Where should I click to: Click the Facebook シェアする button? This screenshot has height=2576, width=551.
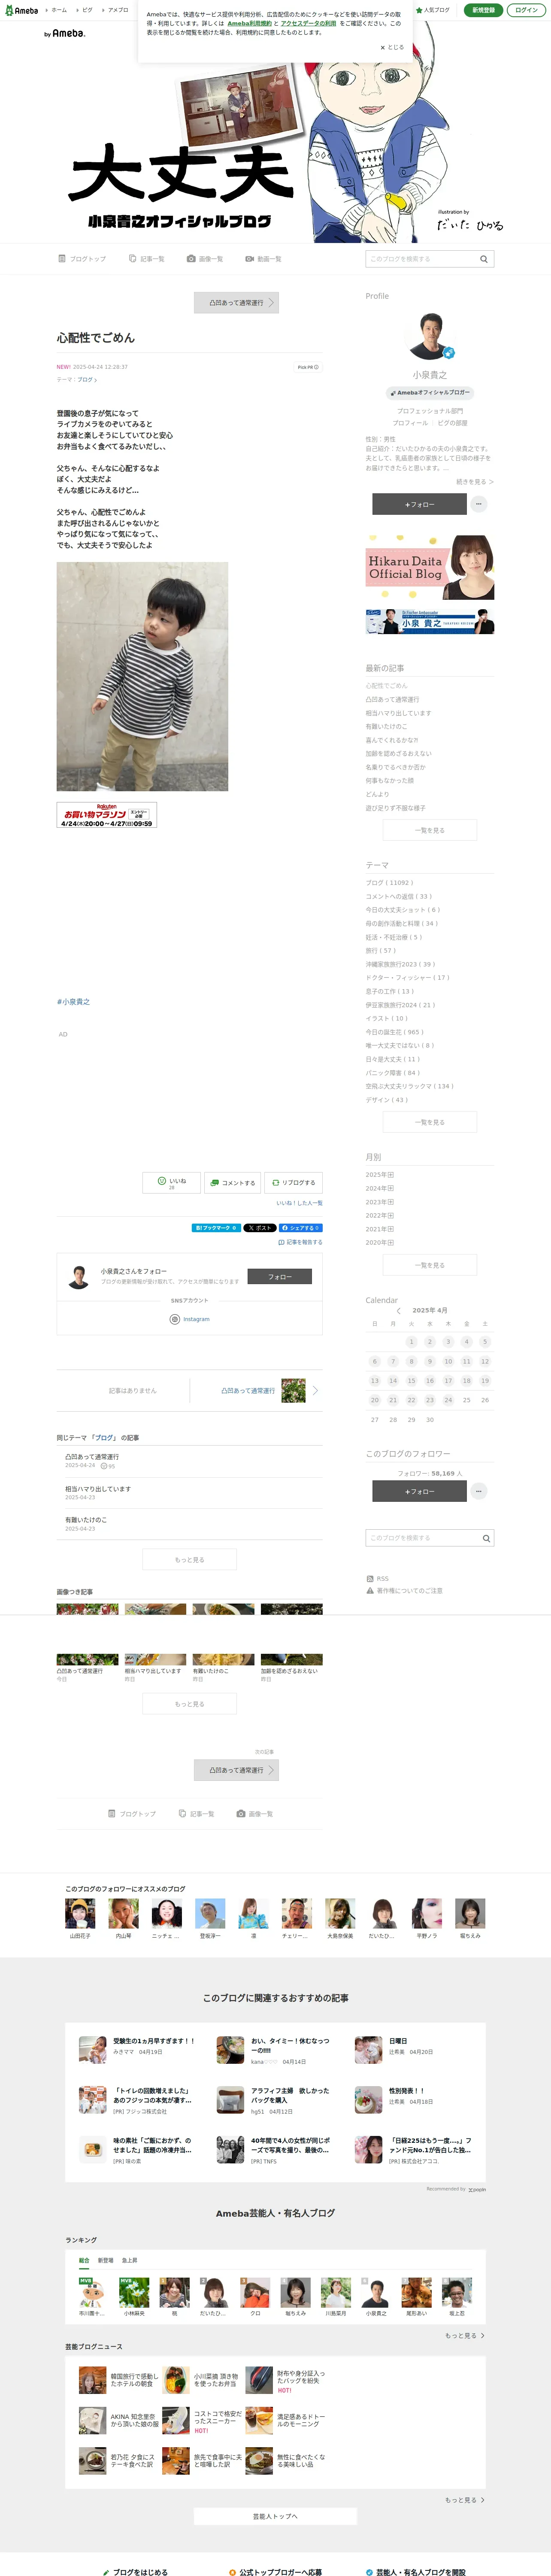tap(300, 1227)
